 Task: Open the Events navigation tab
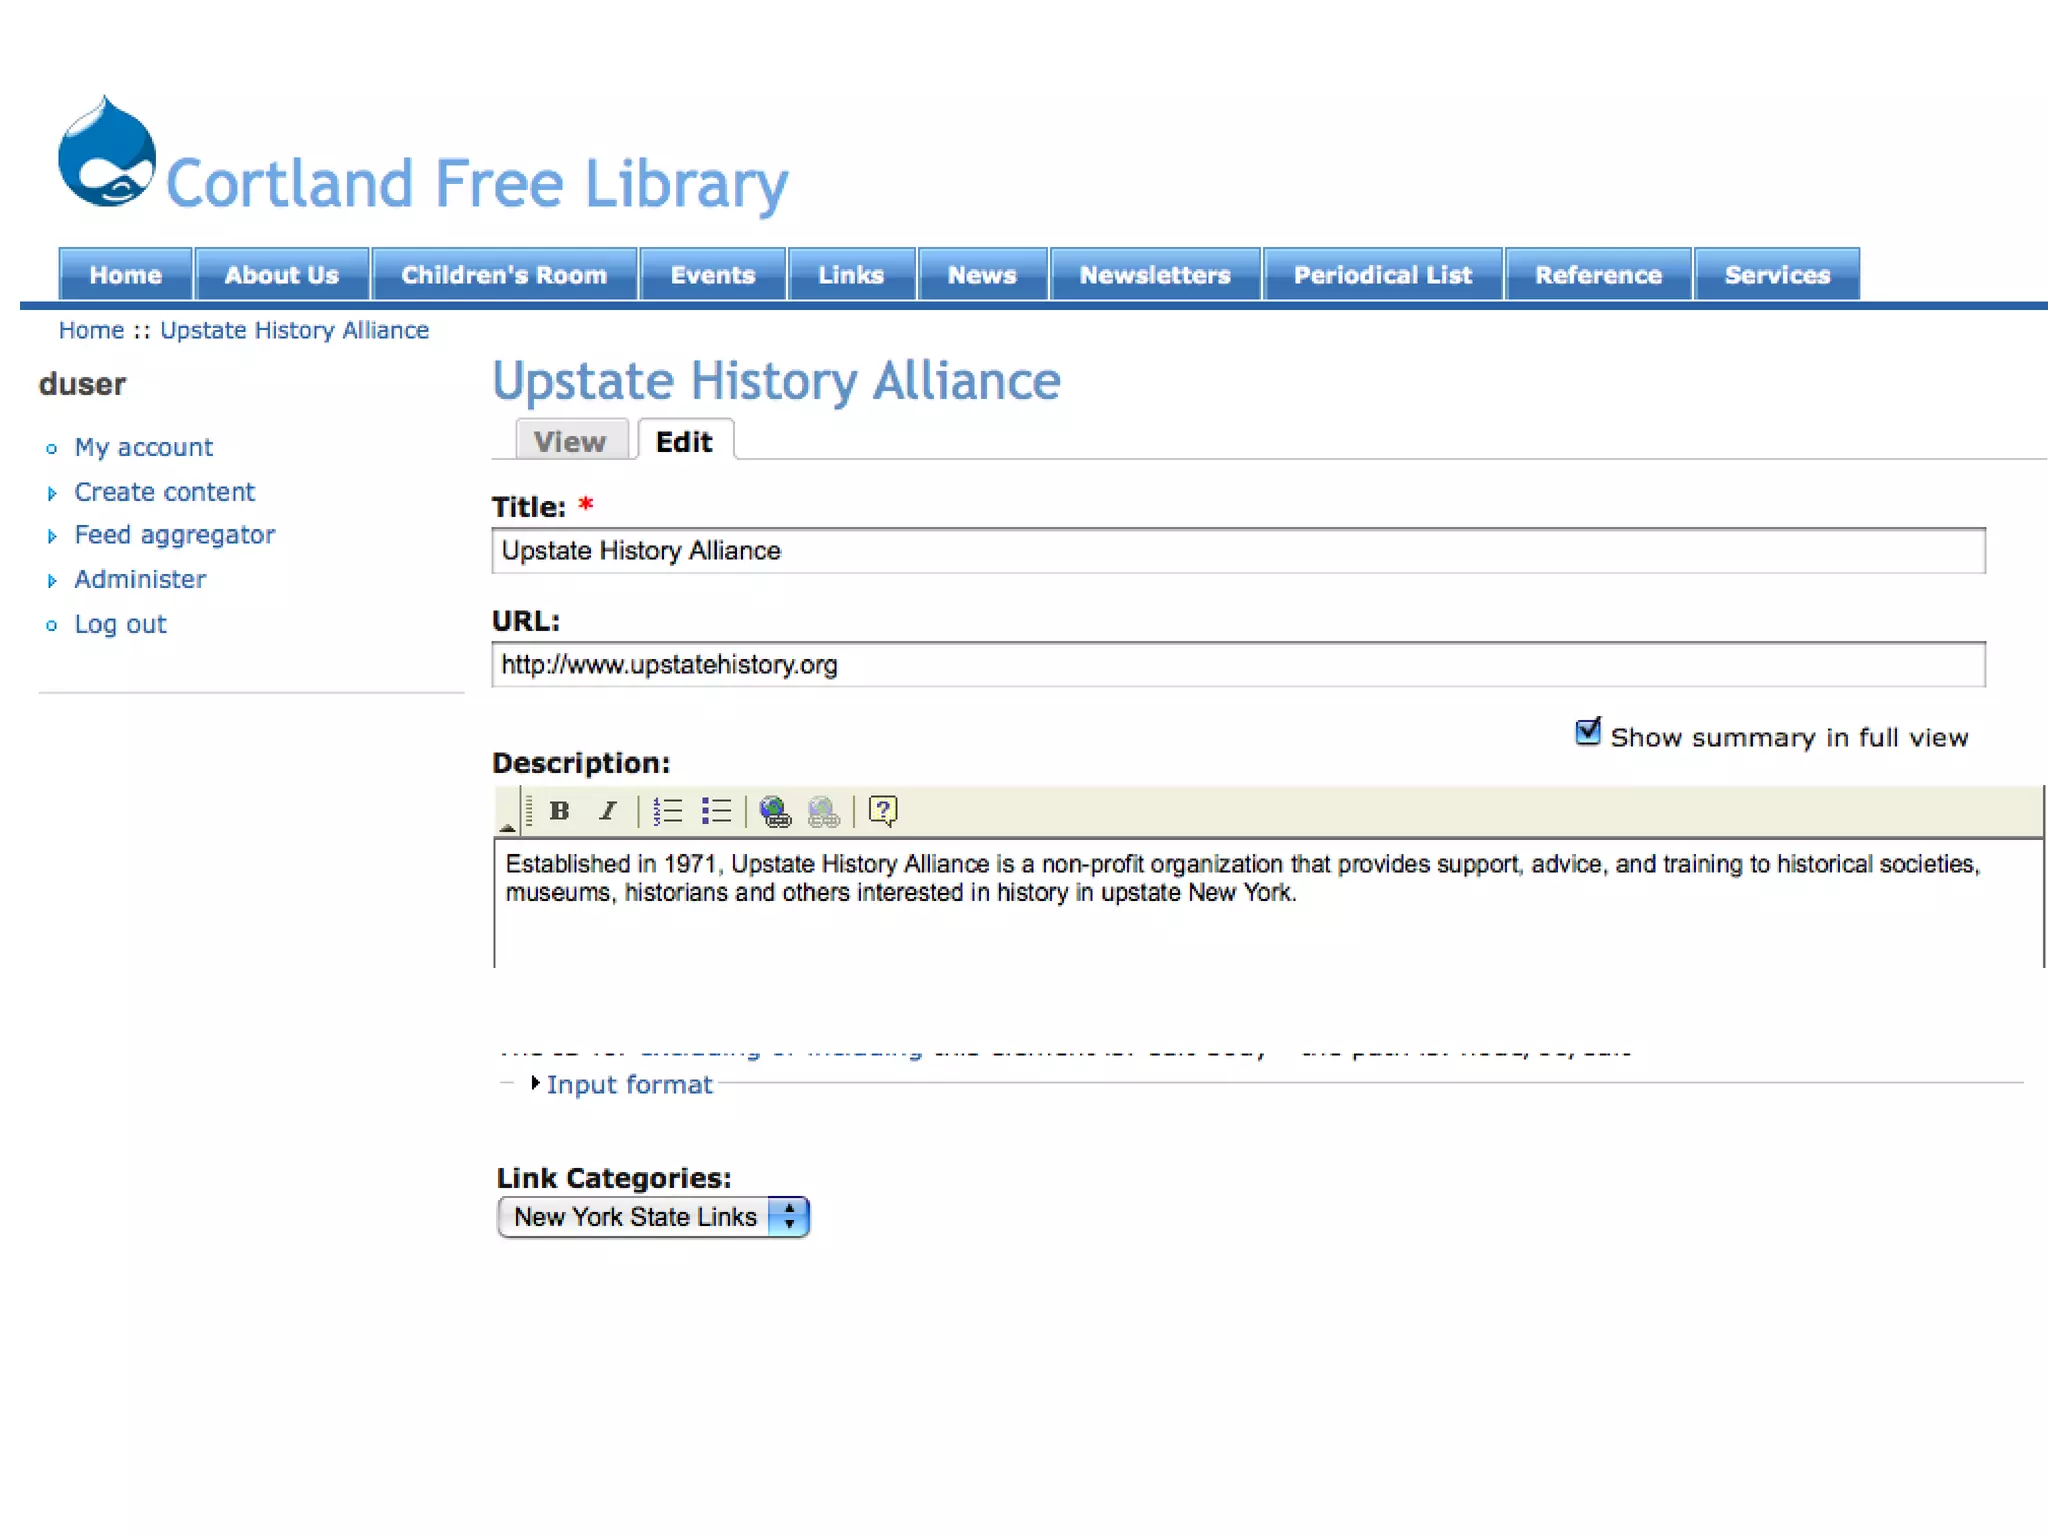713,274
